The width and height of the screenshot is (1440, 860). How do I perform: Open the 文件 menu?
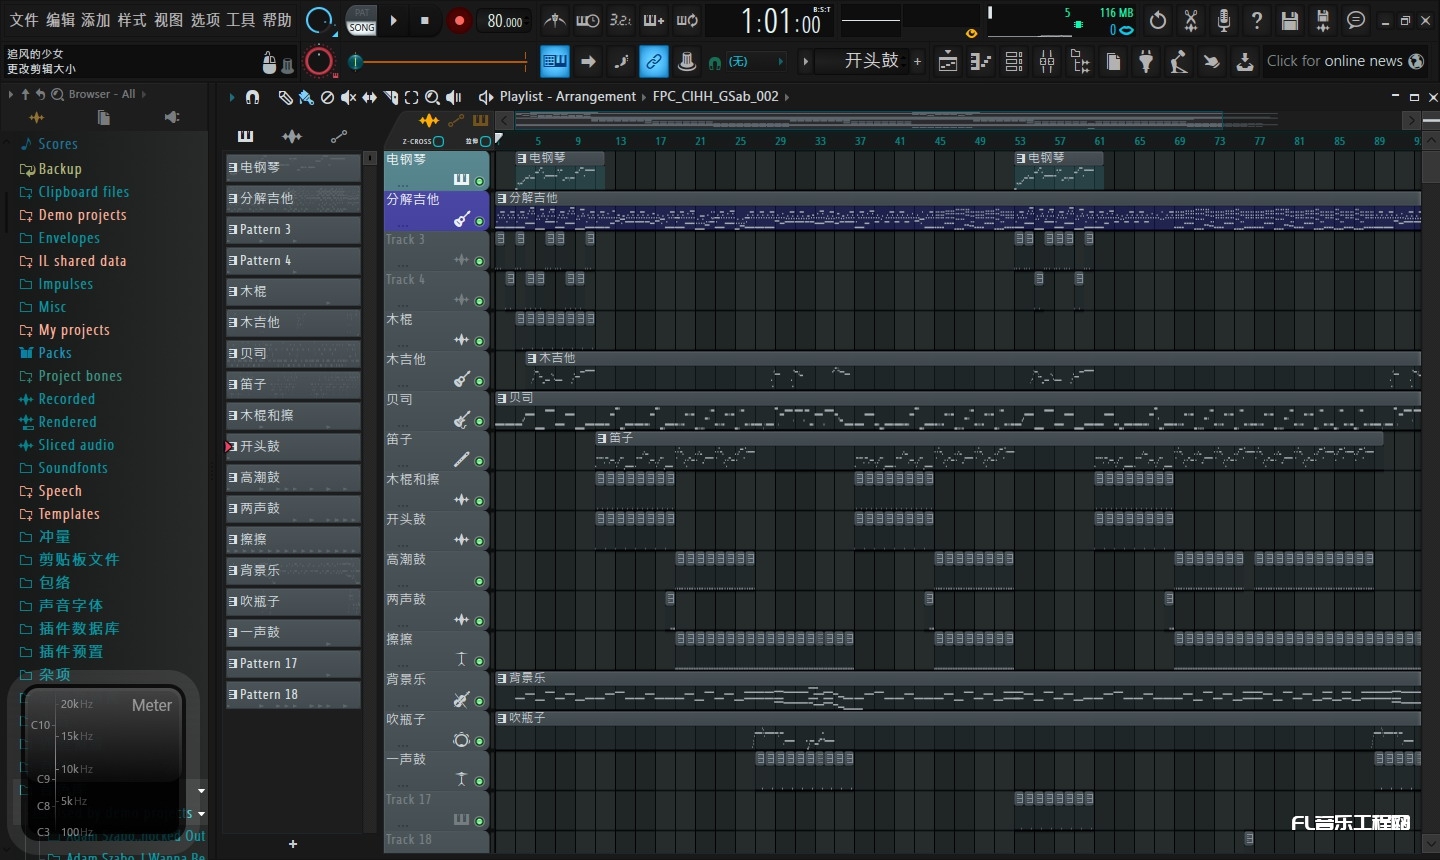pyautogui.click(x=24, y=20)
